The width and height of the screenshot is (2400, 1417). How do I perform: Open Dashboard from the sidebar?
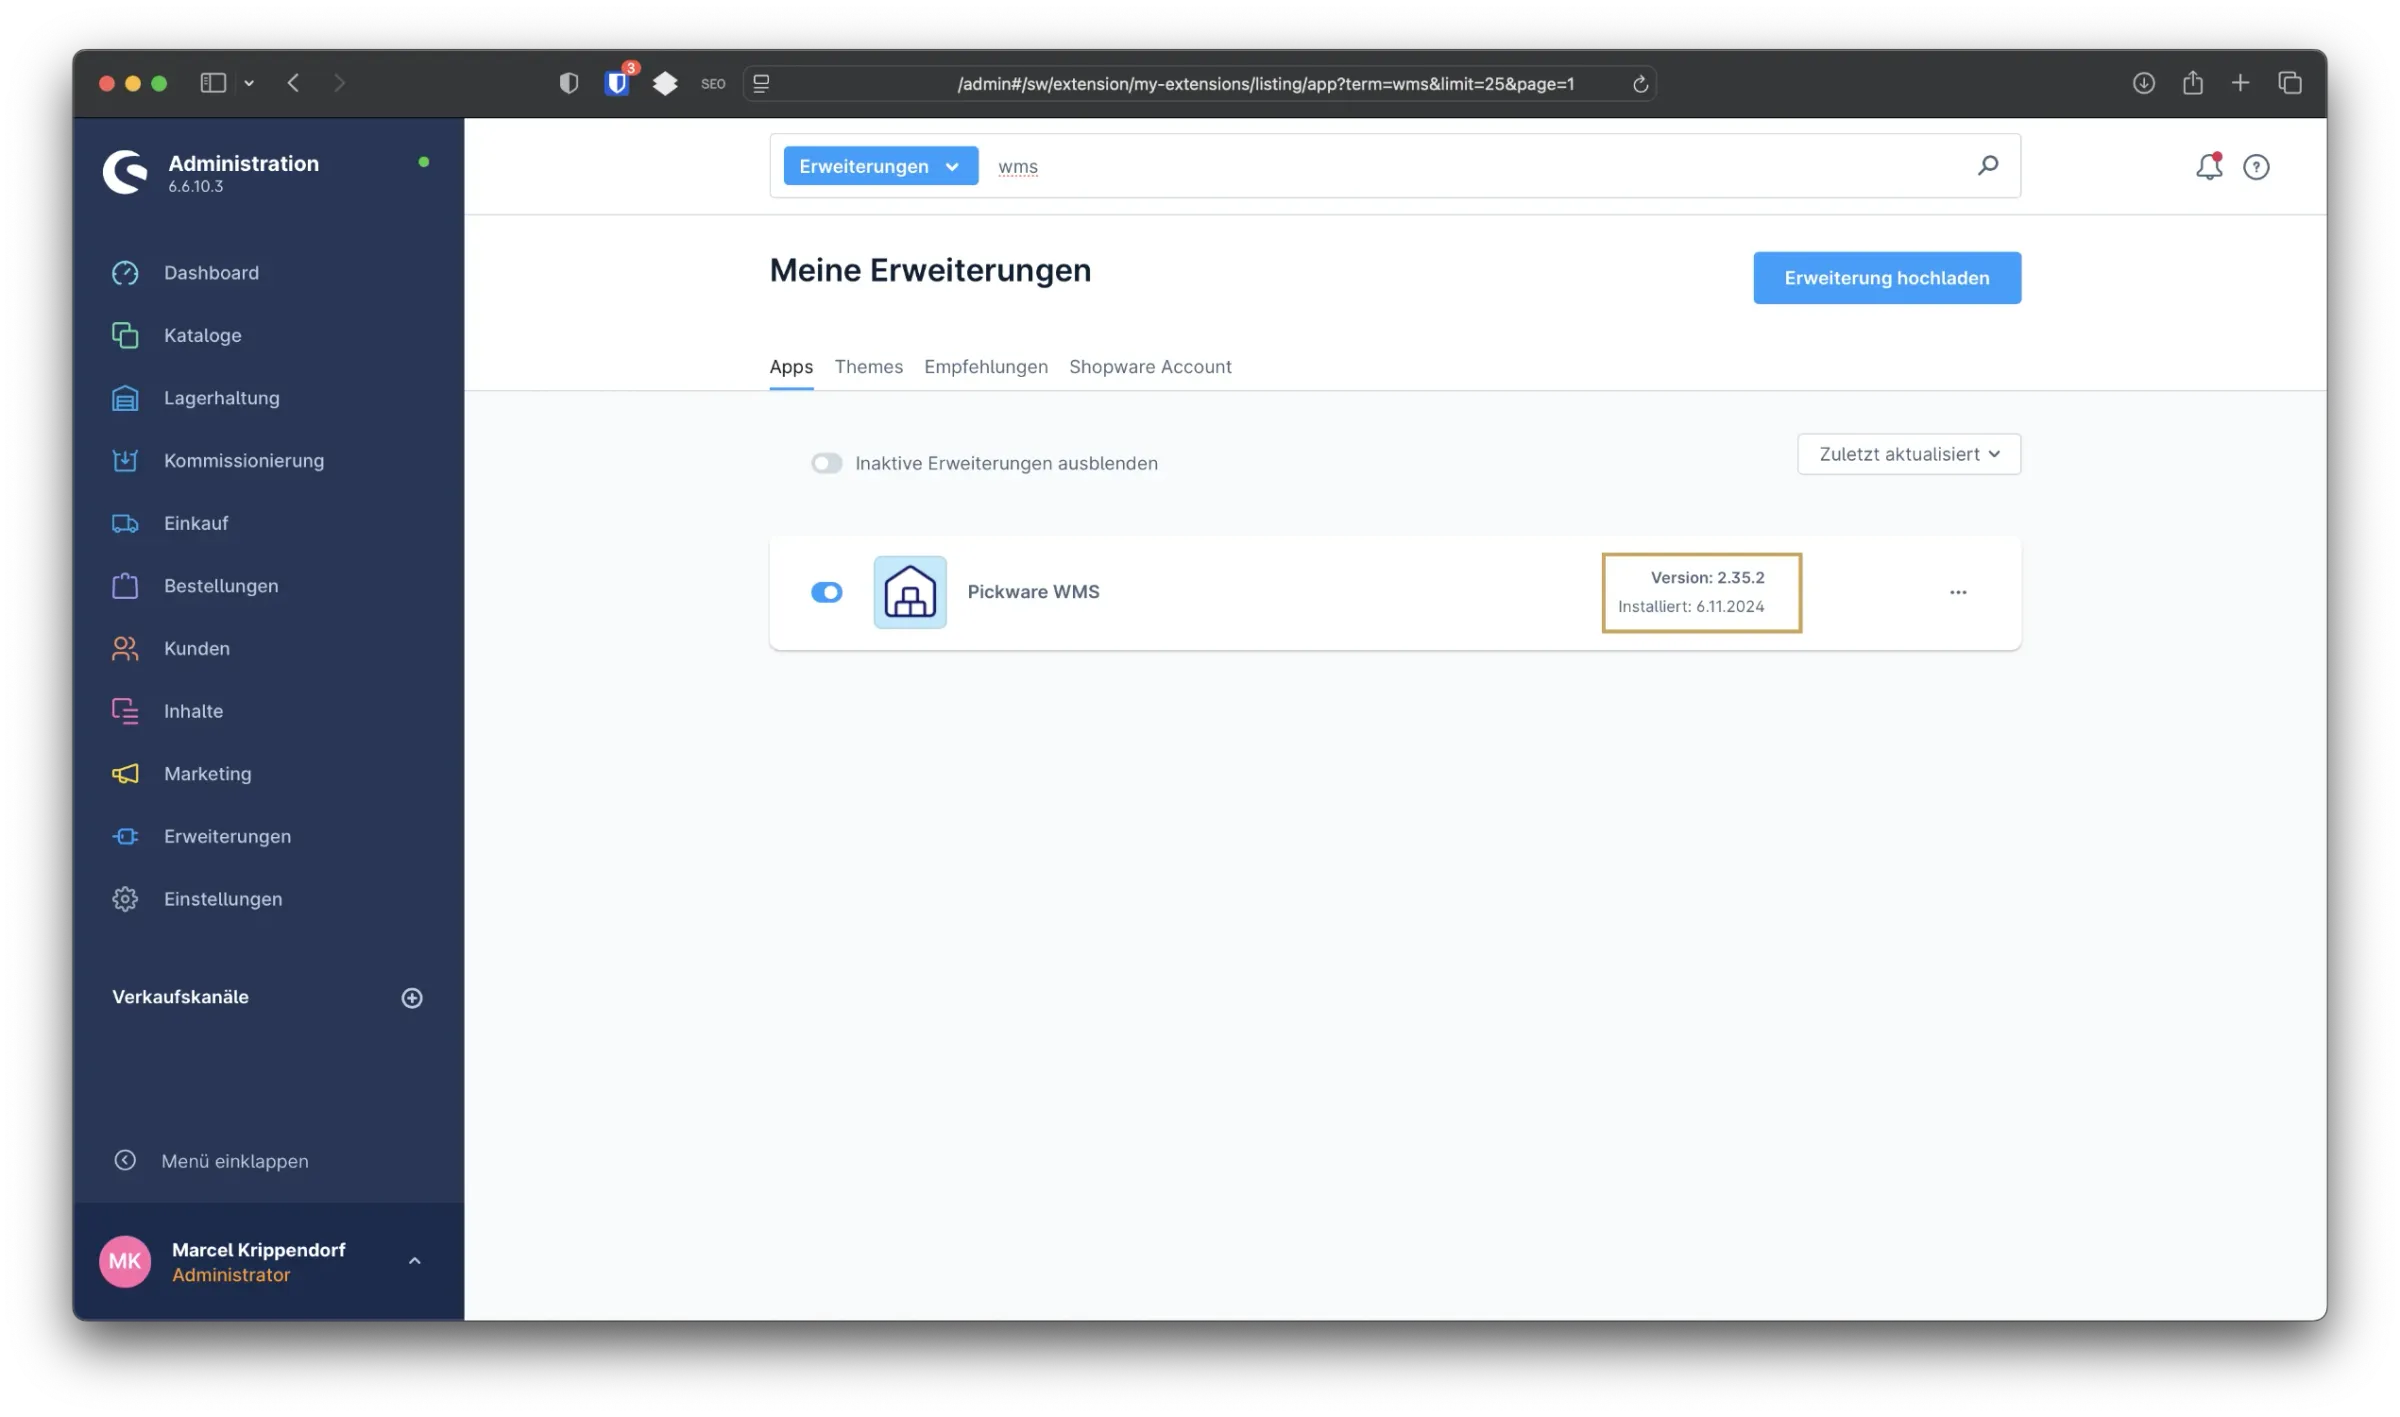click(213, 272)
